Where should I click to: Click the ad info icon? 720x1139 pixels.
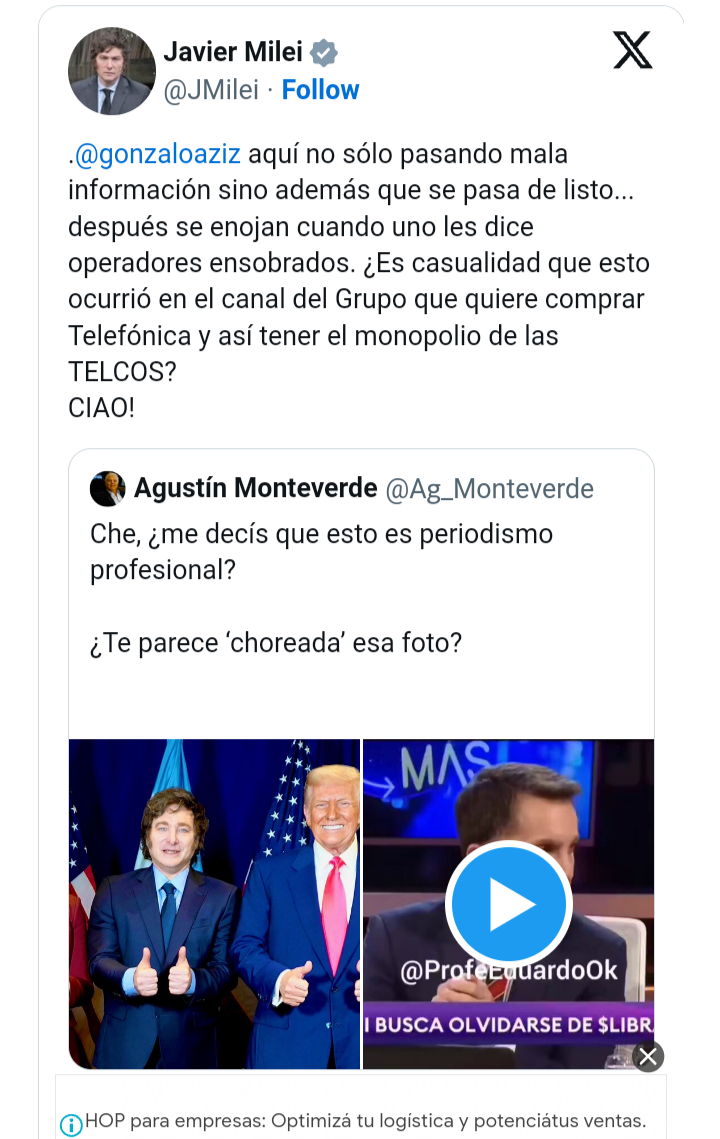click(x=70, y=1125)
